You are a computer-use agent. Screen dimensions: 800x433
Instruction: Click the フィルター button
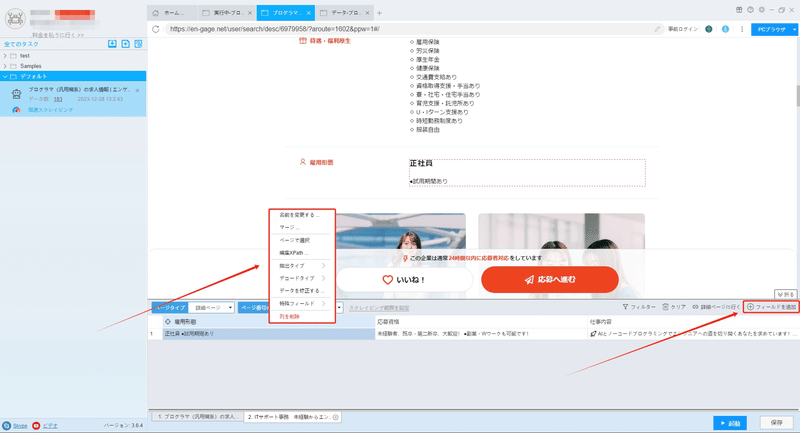point(639,307)
